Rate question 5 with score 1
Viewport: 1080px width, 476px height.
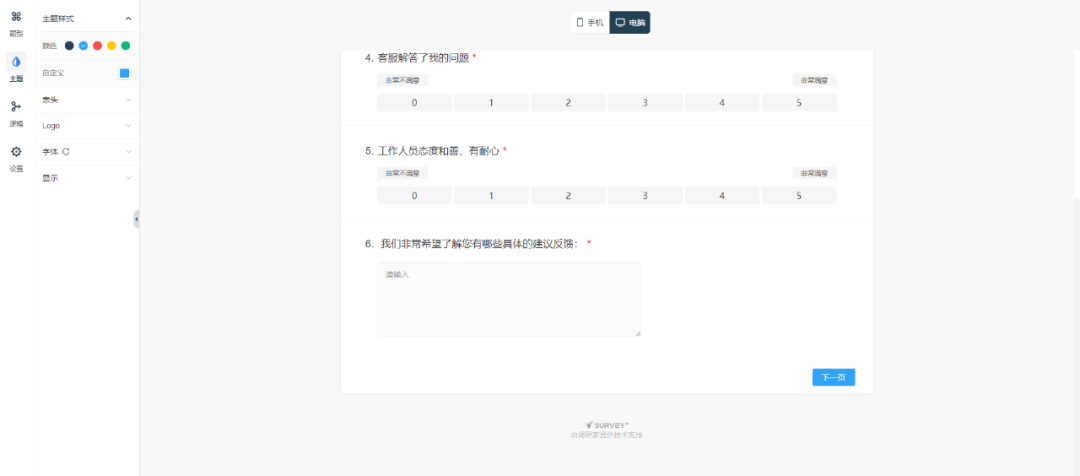pos(491,196)
